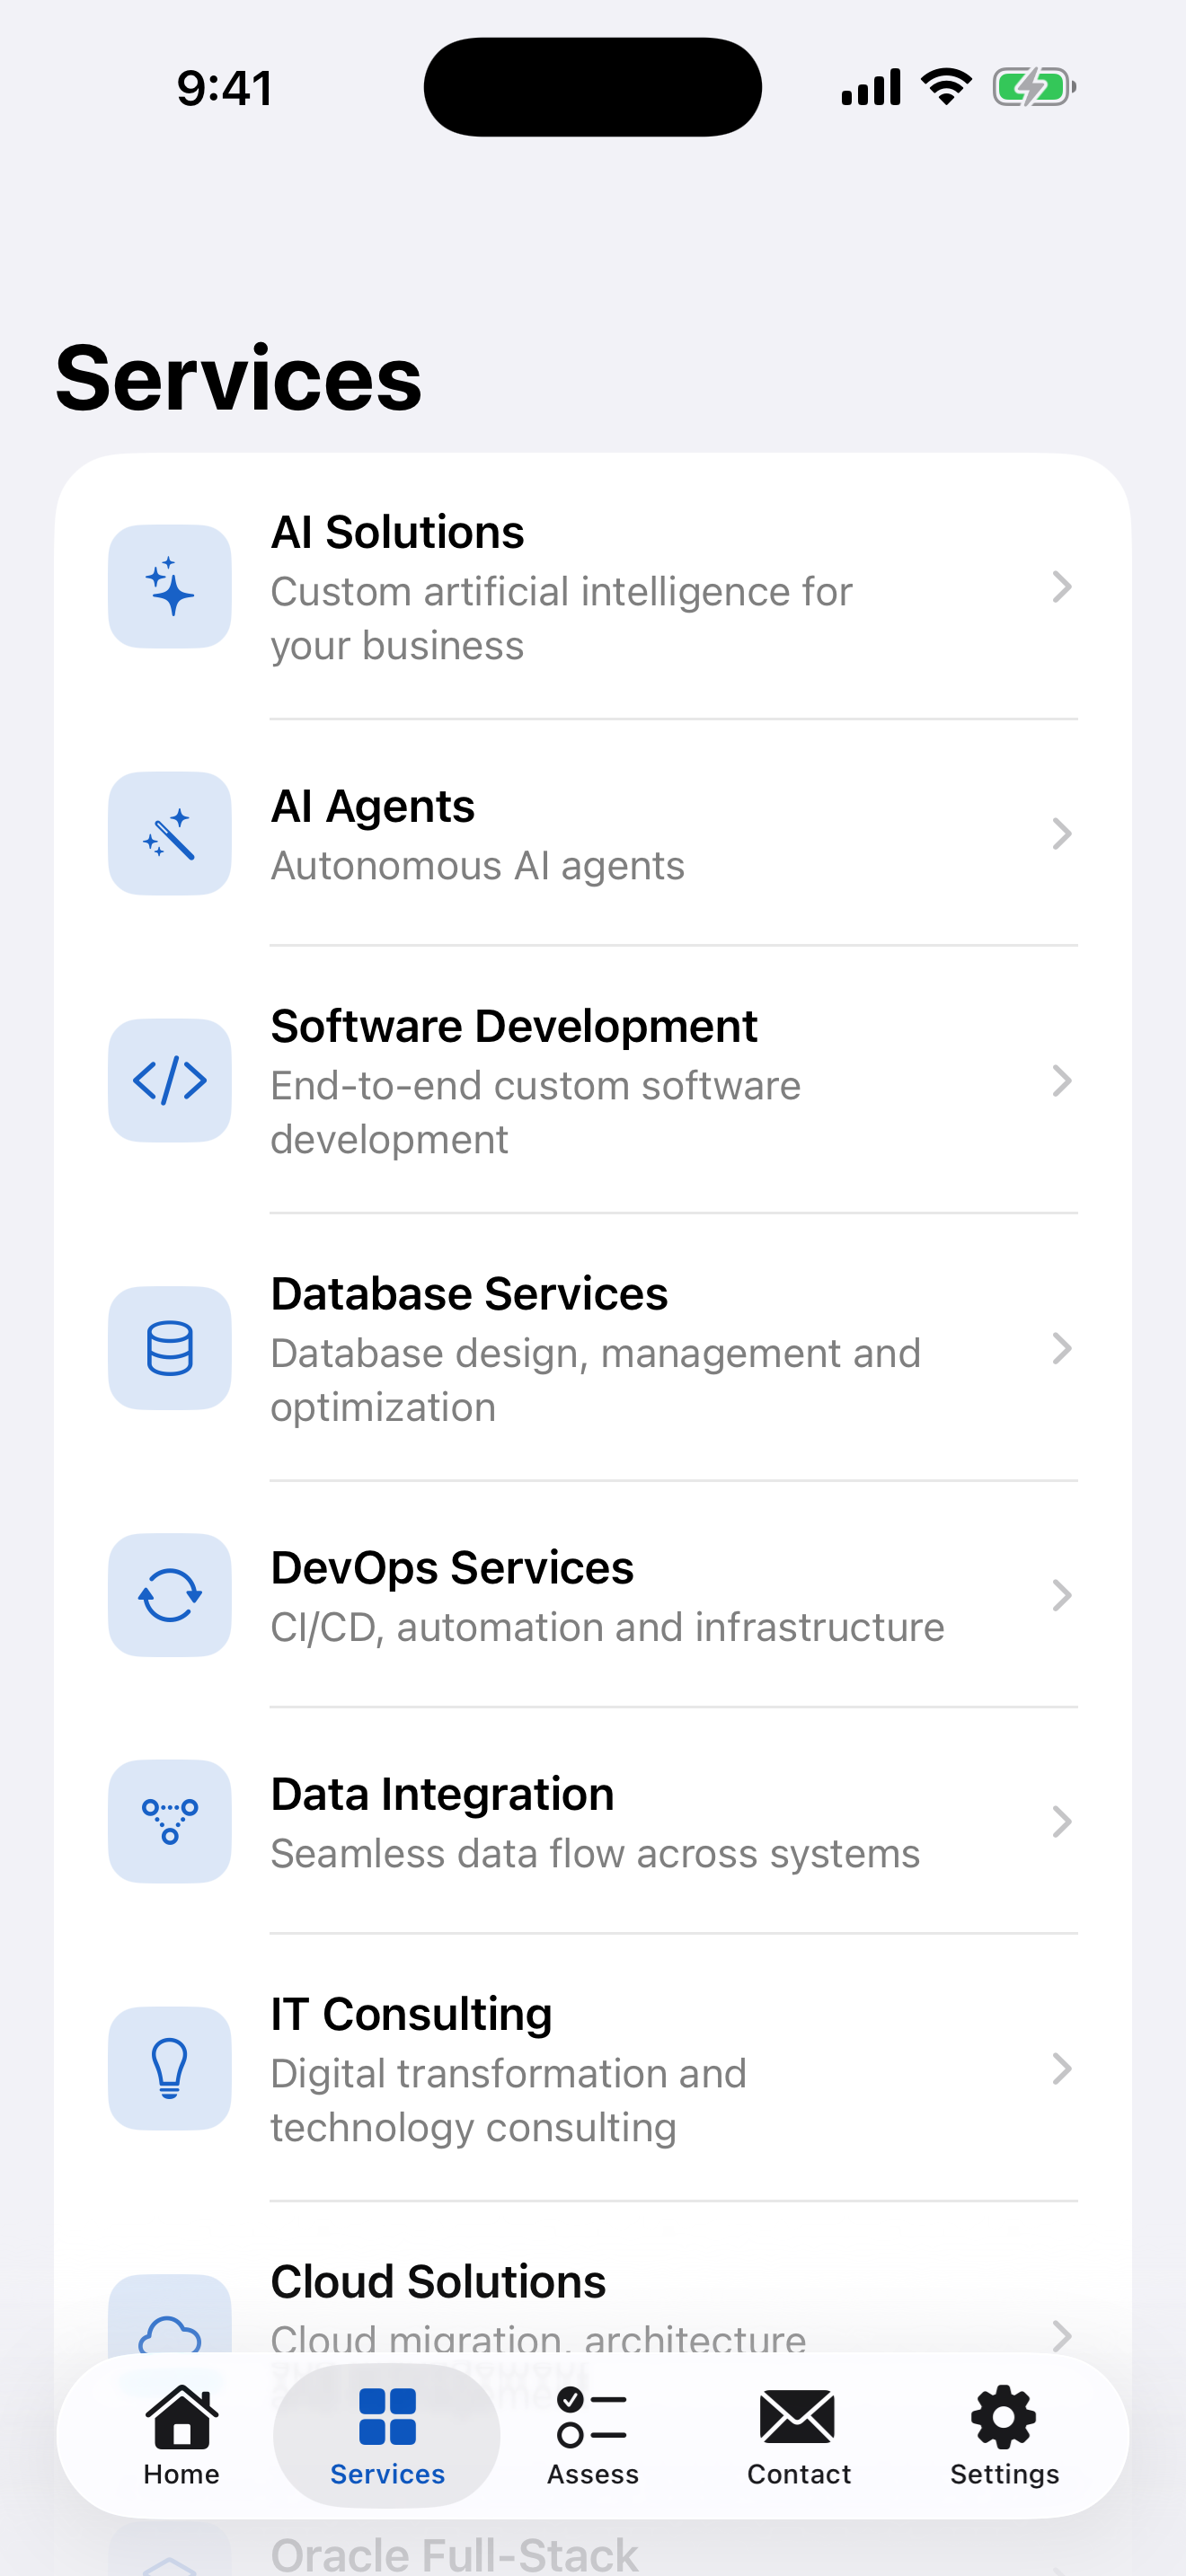
Task: Check the battery charging indicator
Action: pos(1034,87)
